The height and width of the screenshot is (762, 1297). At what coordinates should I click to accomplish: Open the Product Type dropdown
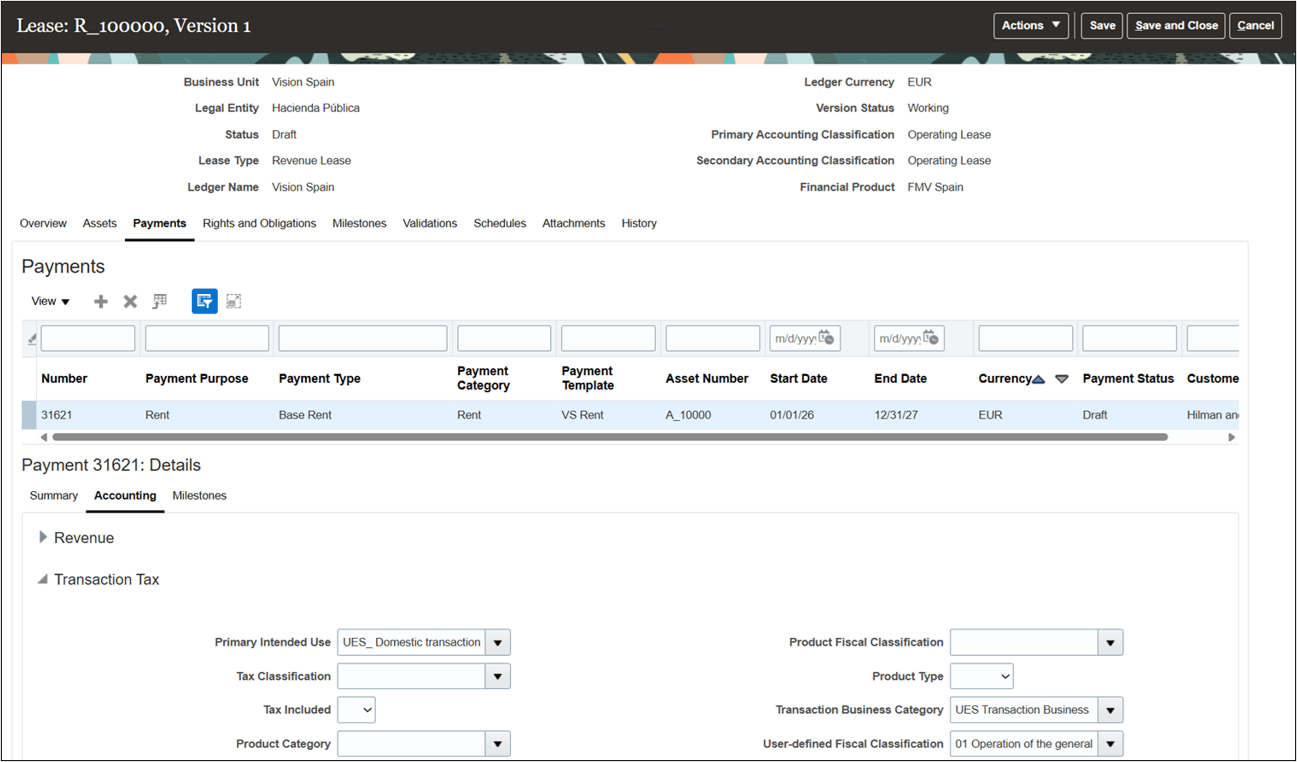tap(1003, 675)
